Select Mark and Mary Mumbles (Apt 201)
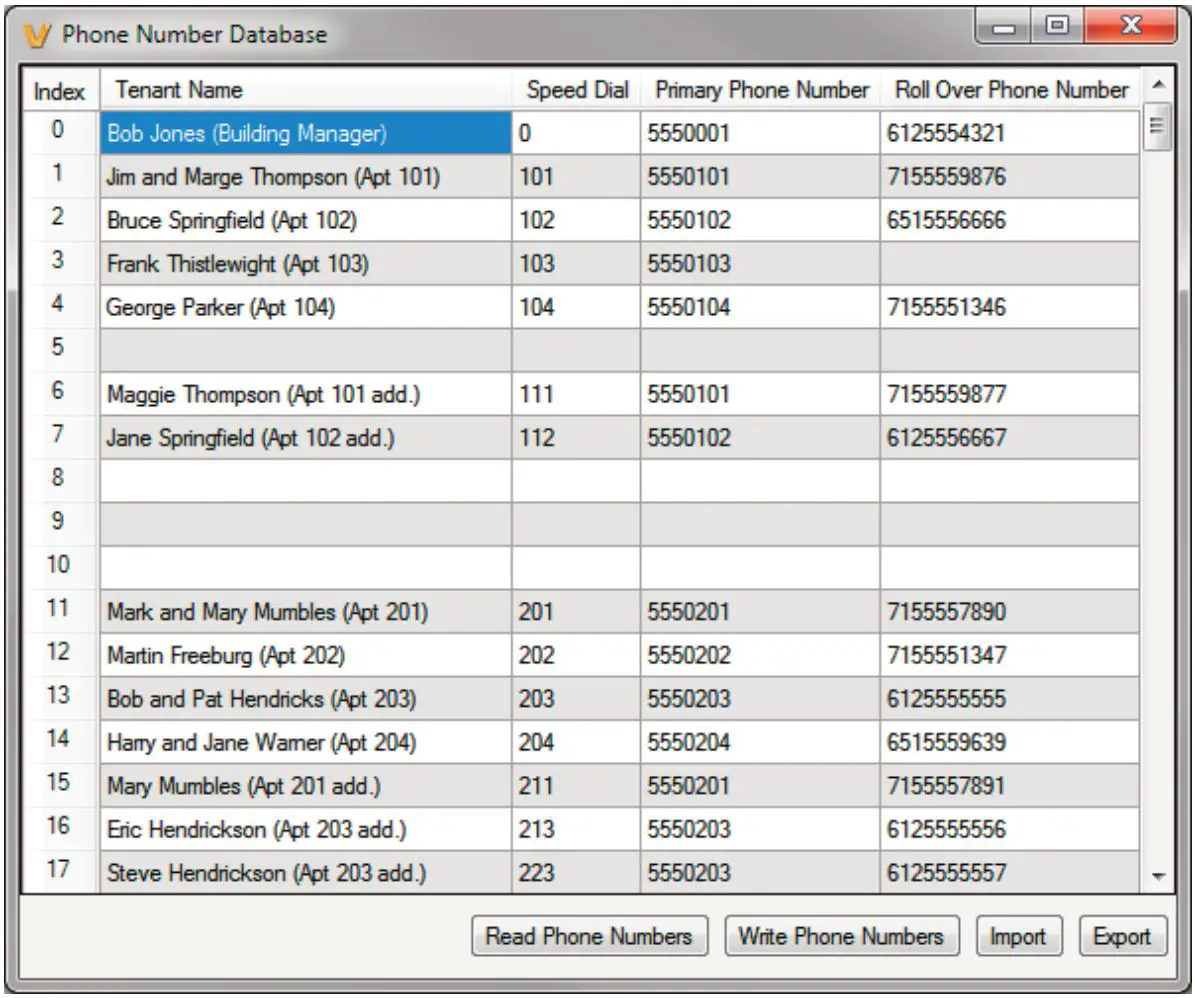The height and width of the screenshot is (998, 1195). 306,612
